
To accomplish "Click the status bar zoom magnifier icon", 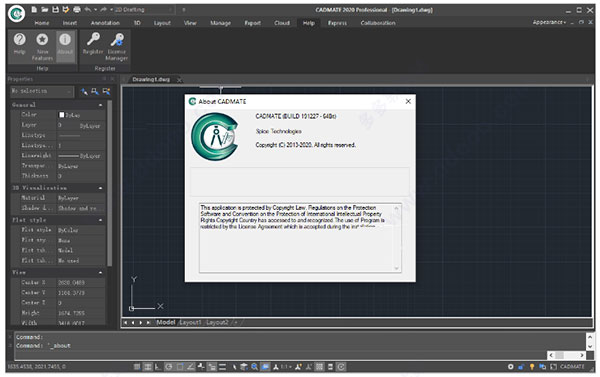I will click(x=254, y=367).
